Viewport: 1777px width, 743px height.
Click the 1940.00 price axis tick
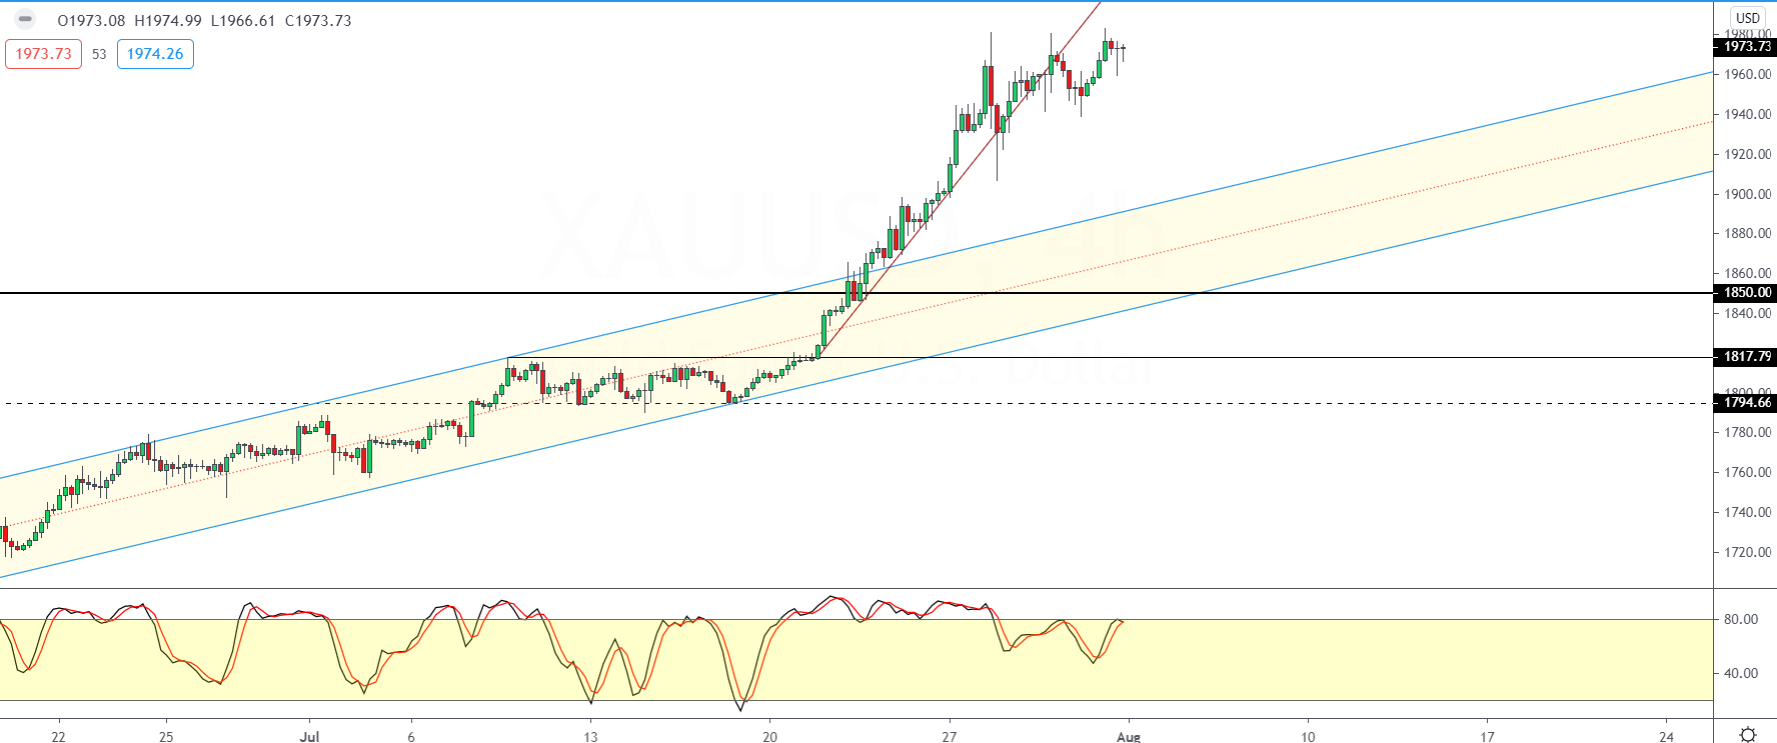click(1748, 114)
